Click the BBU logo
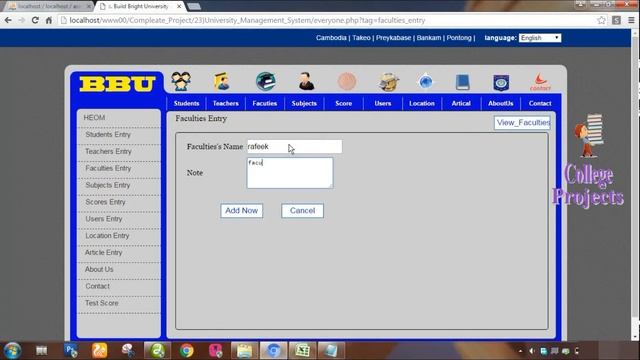 (117, 84)
